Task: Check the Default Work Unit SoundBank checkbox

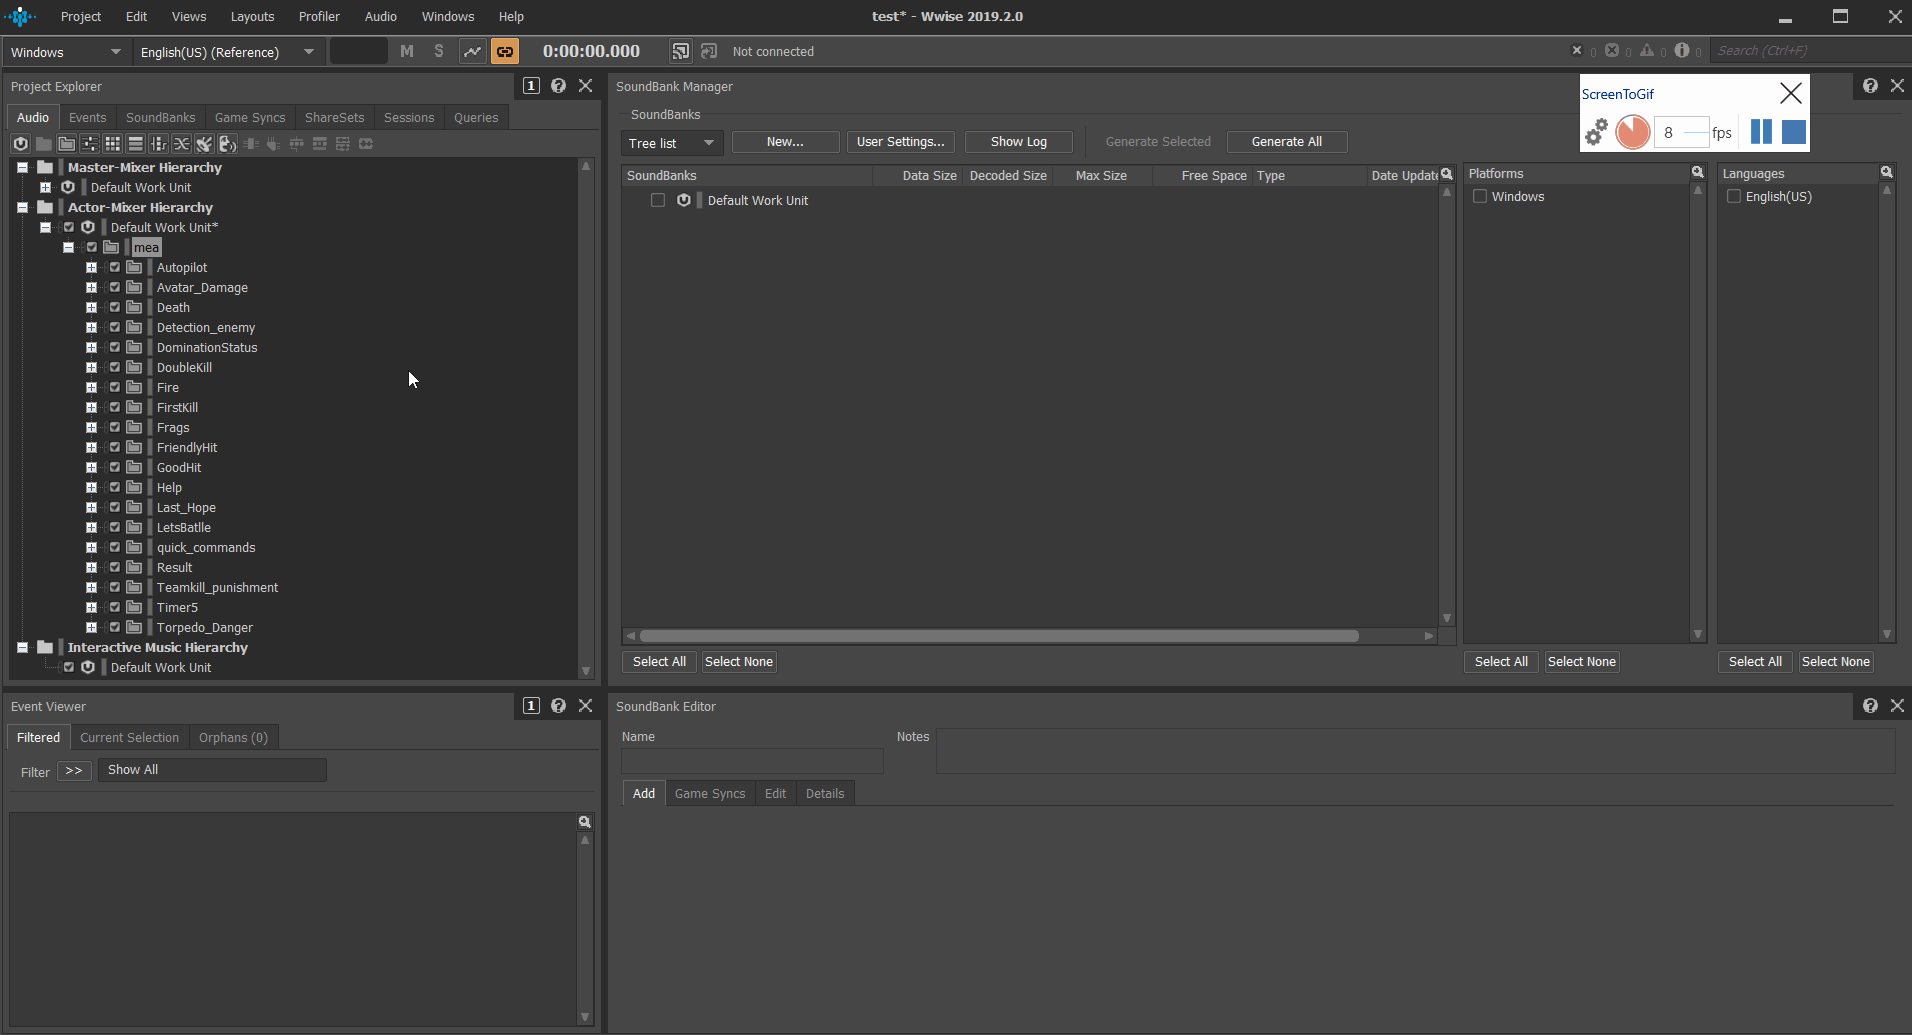Action: pos(657,200)
